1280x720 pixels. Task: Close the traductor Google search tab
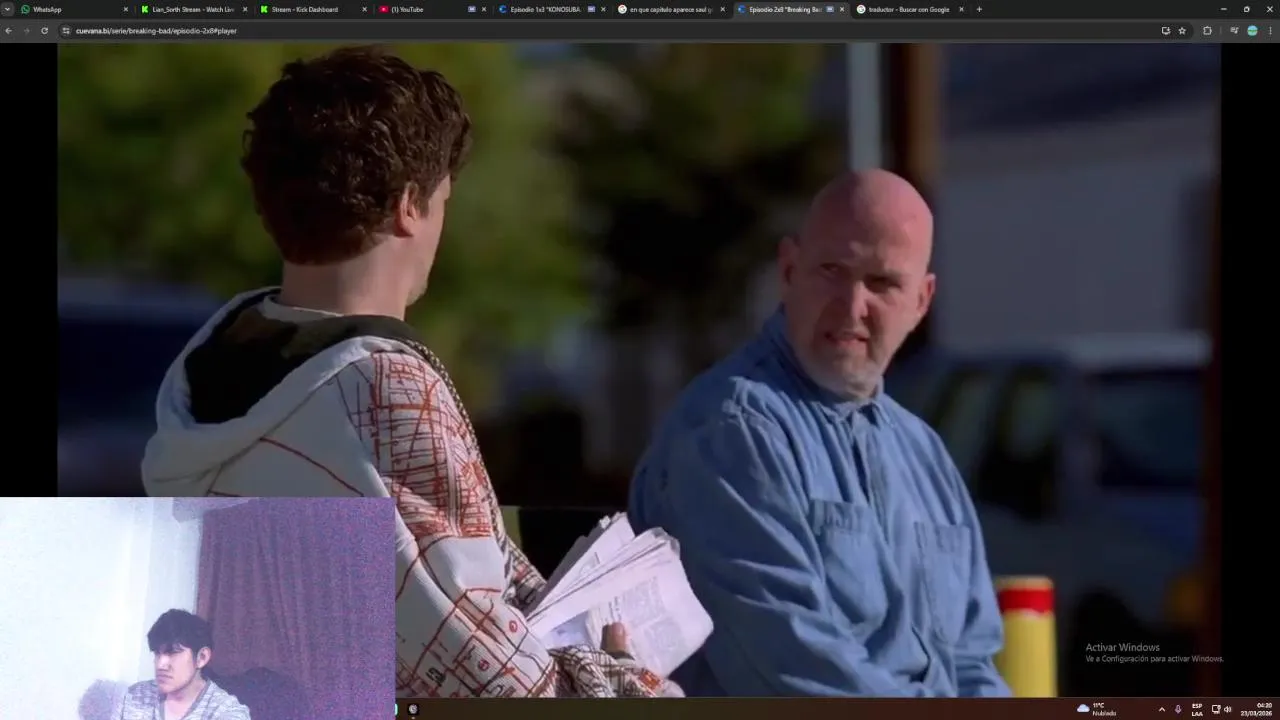pyautogui.click(x=961, y=9)
